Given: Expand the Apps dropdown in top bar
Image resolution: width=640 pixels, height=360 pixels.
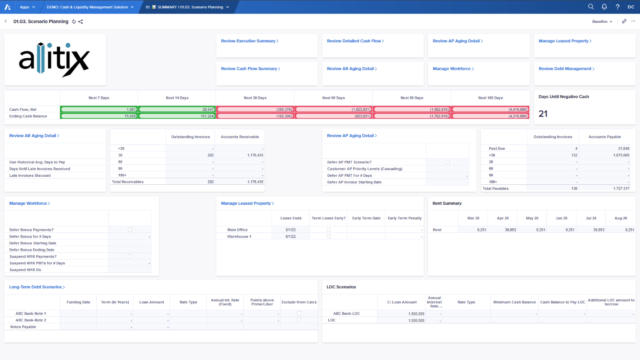Looking at the screenshot, I should point(27,7).
